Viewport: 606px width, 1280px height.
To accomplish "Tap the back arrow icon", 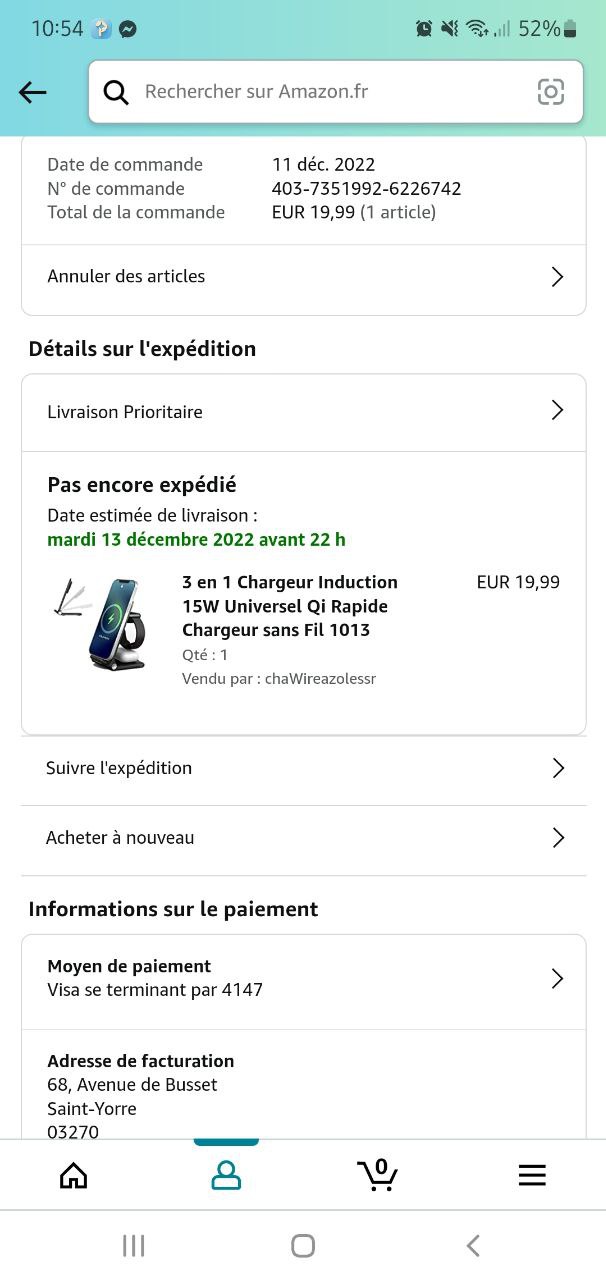I will pyautogui.click(x=33, y=93).
